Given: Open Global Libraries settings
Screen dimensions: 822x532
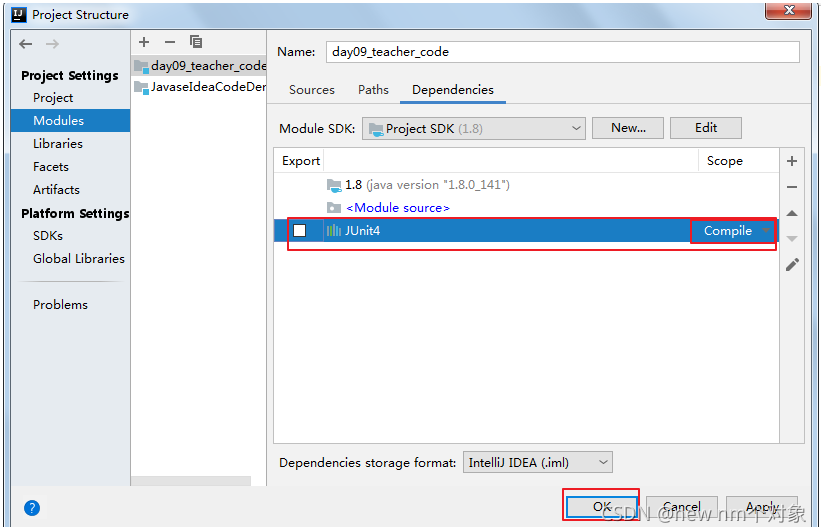Looking at the screenshot, I should coord(79,258).
